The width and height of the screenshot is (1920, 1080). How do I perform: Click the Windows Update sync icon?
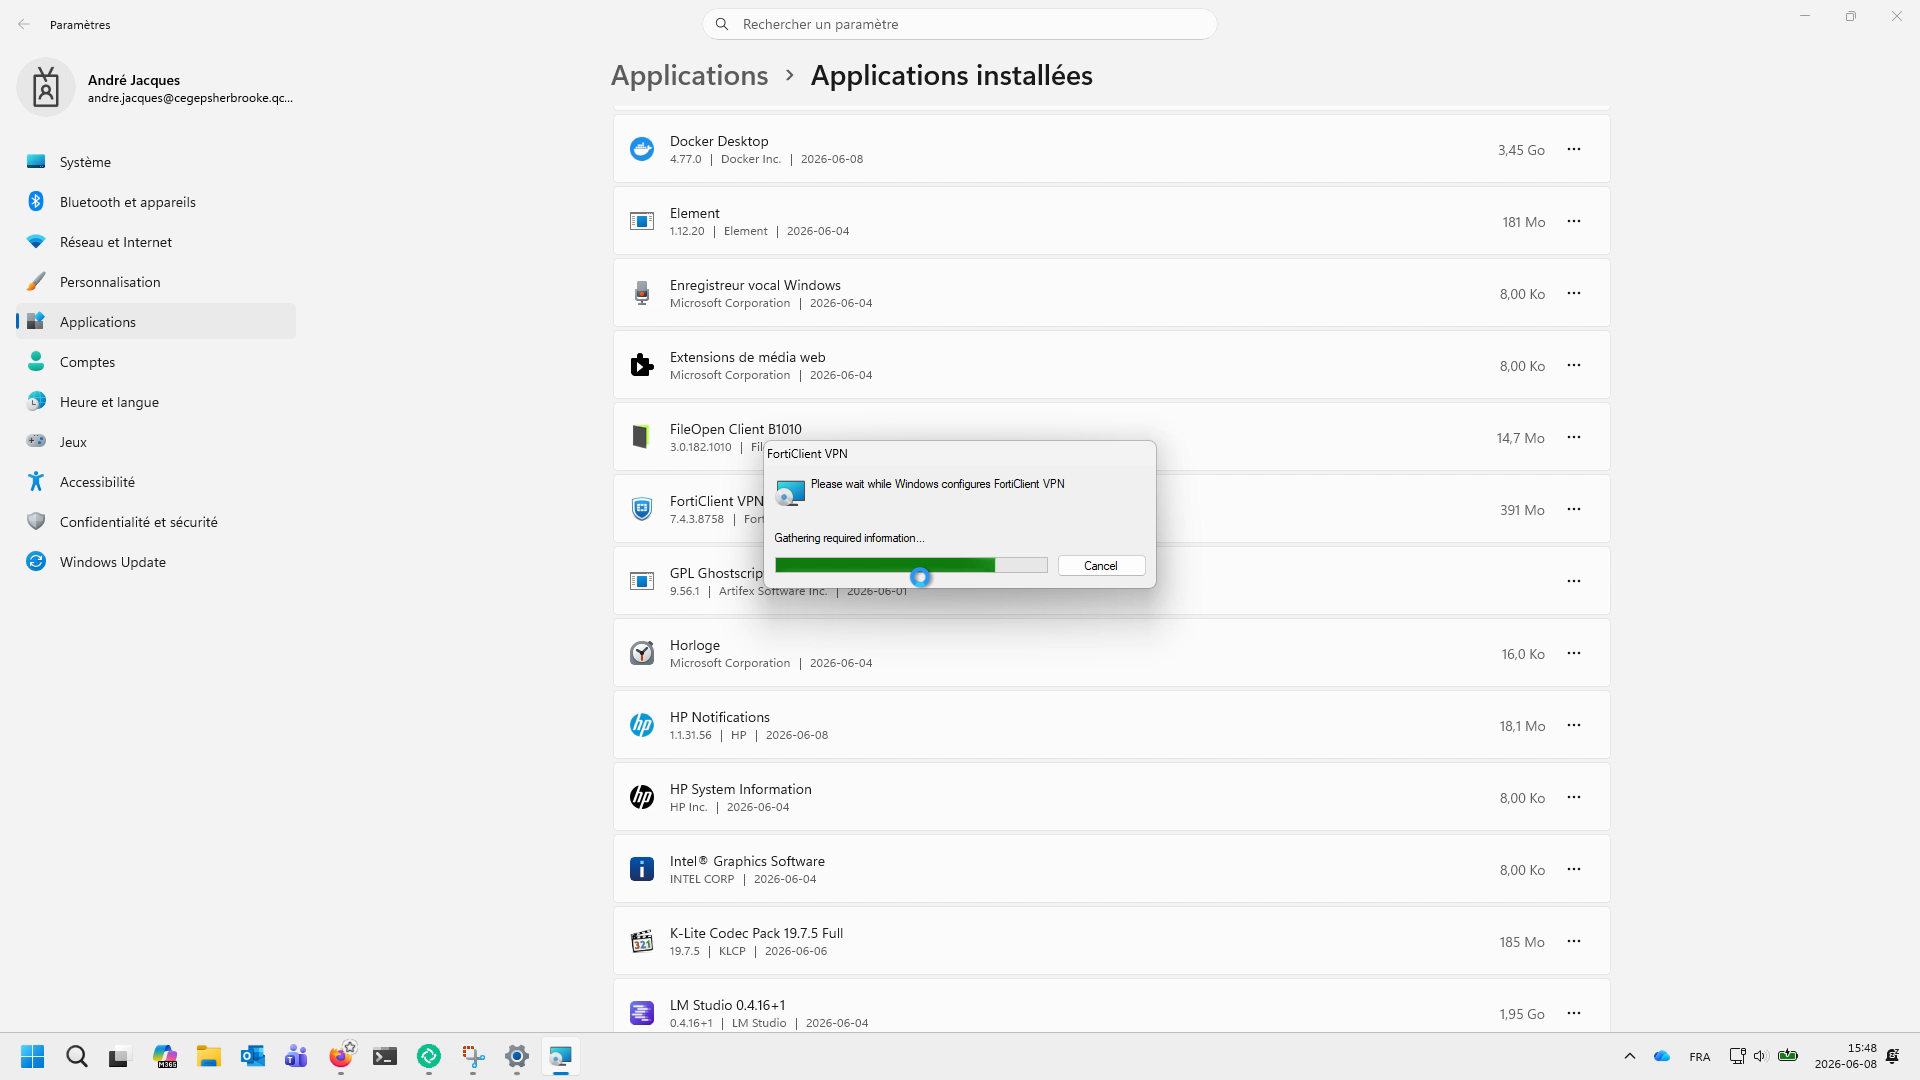[x=36, y=561]
